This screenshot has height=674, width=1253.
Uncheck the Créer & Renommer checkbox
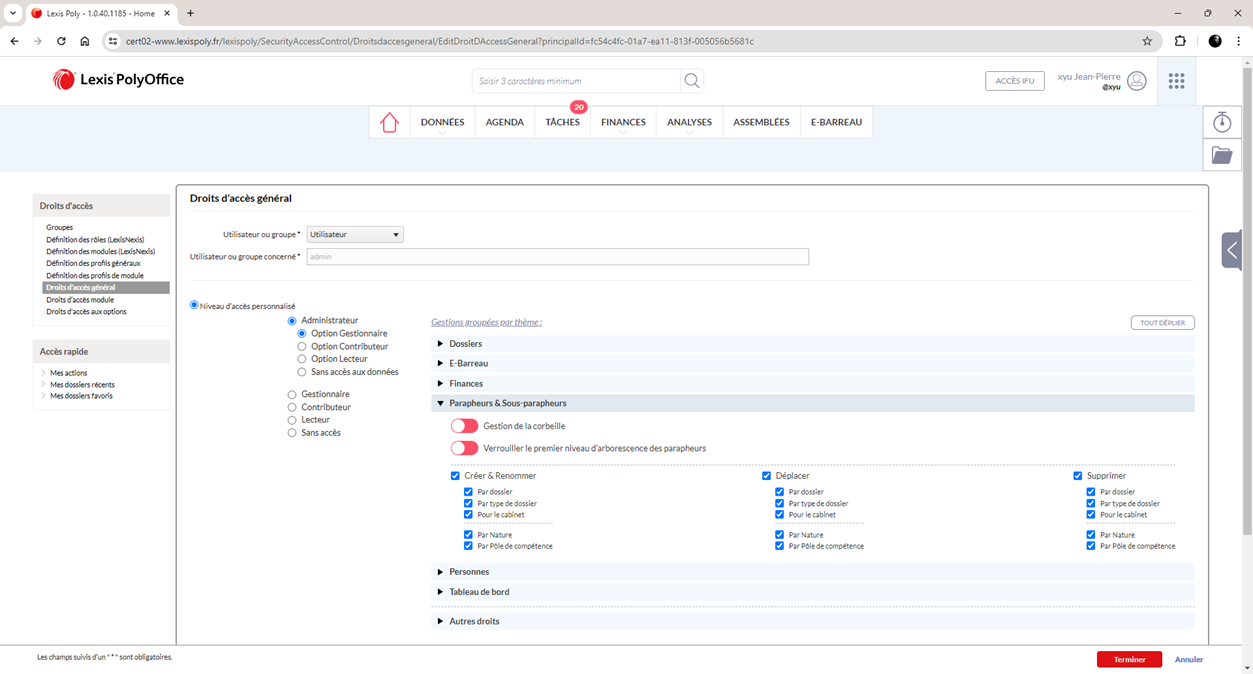tap(456, 476)
